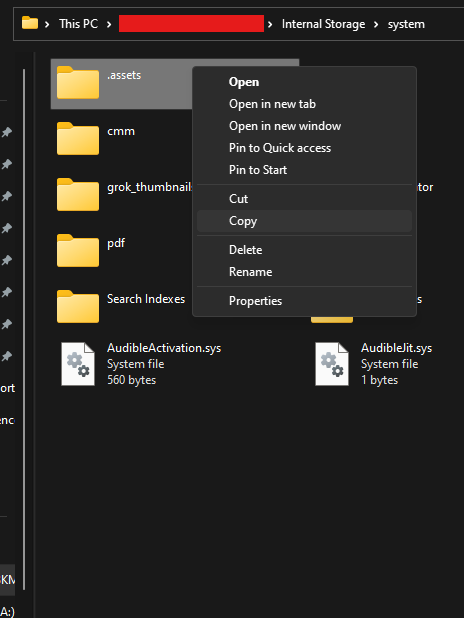Expand the chevron after Internal Storage
464x618 pixels.
pyautogui.click(x=376, y=24)
